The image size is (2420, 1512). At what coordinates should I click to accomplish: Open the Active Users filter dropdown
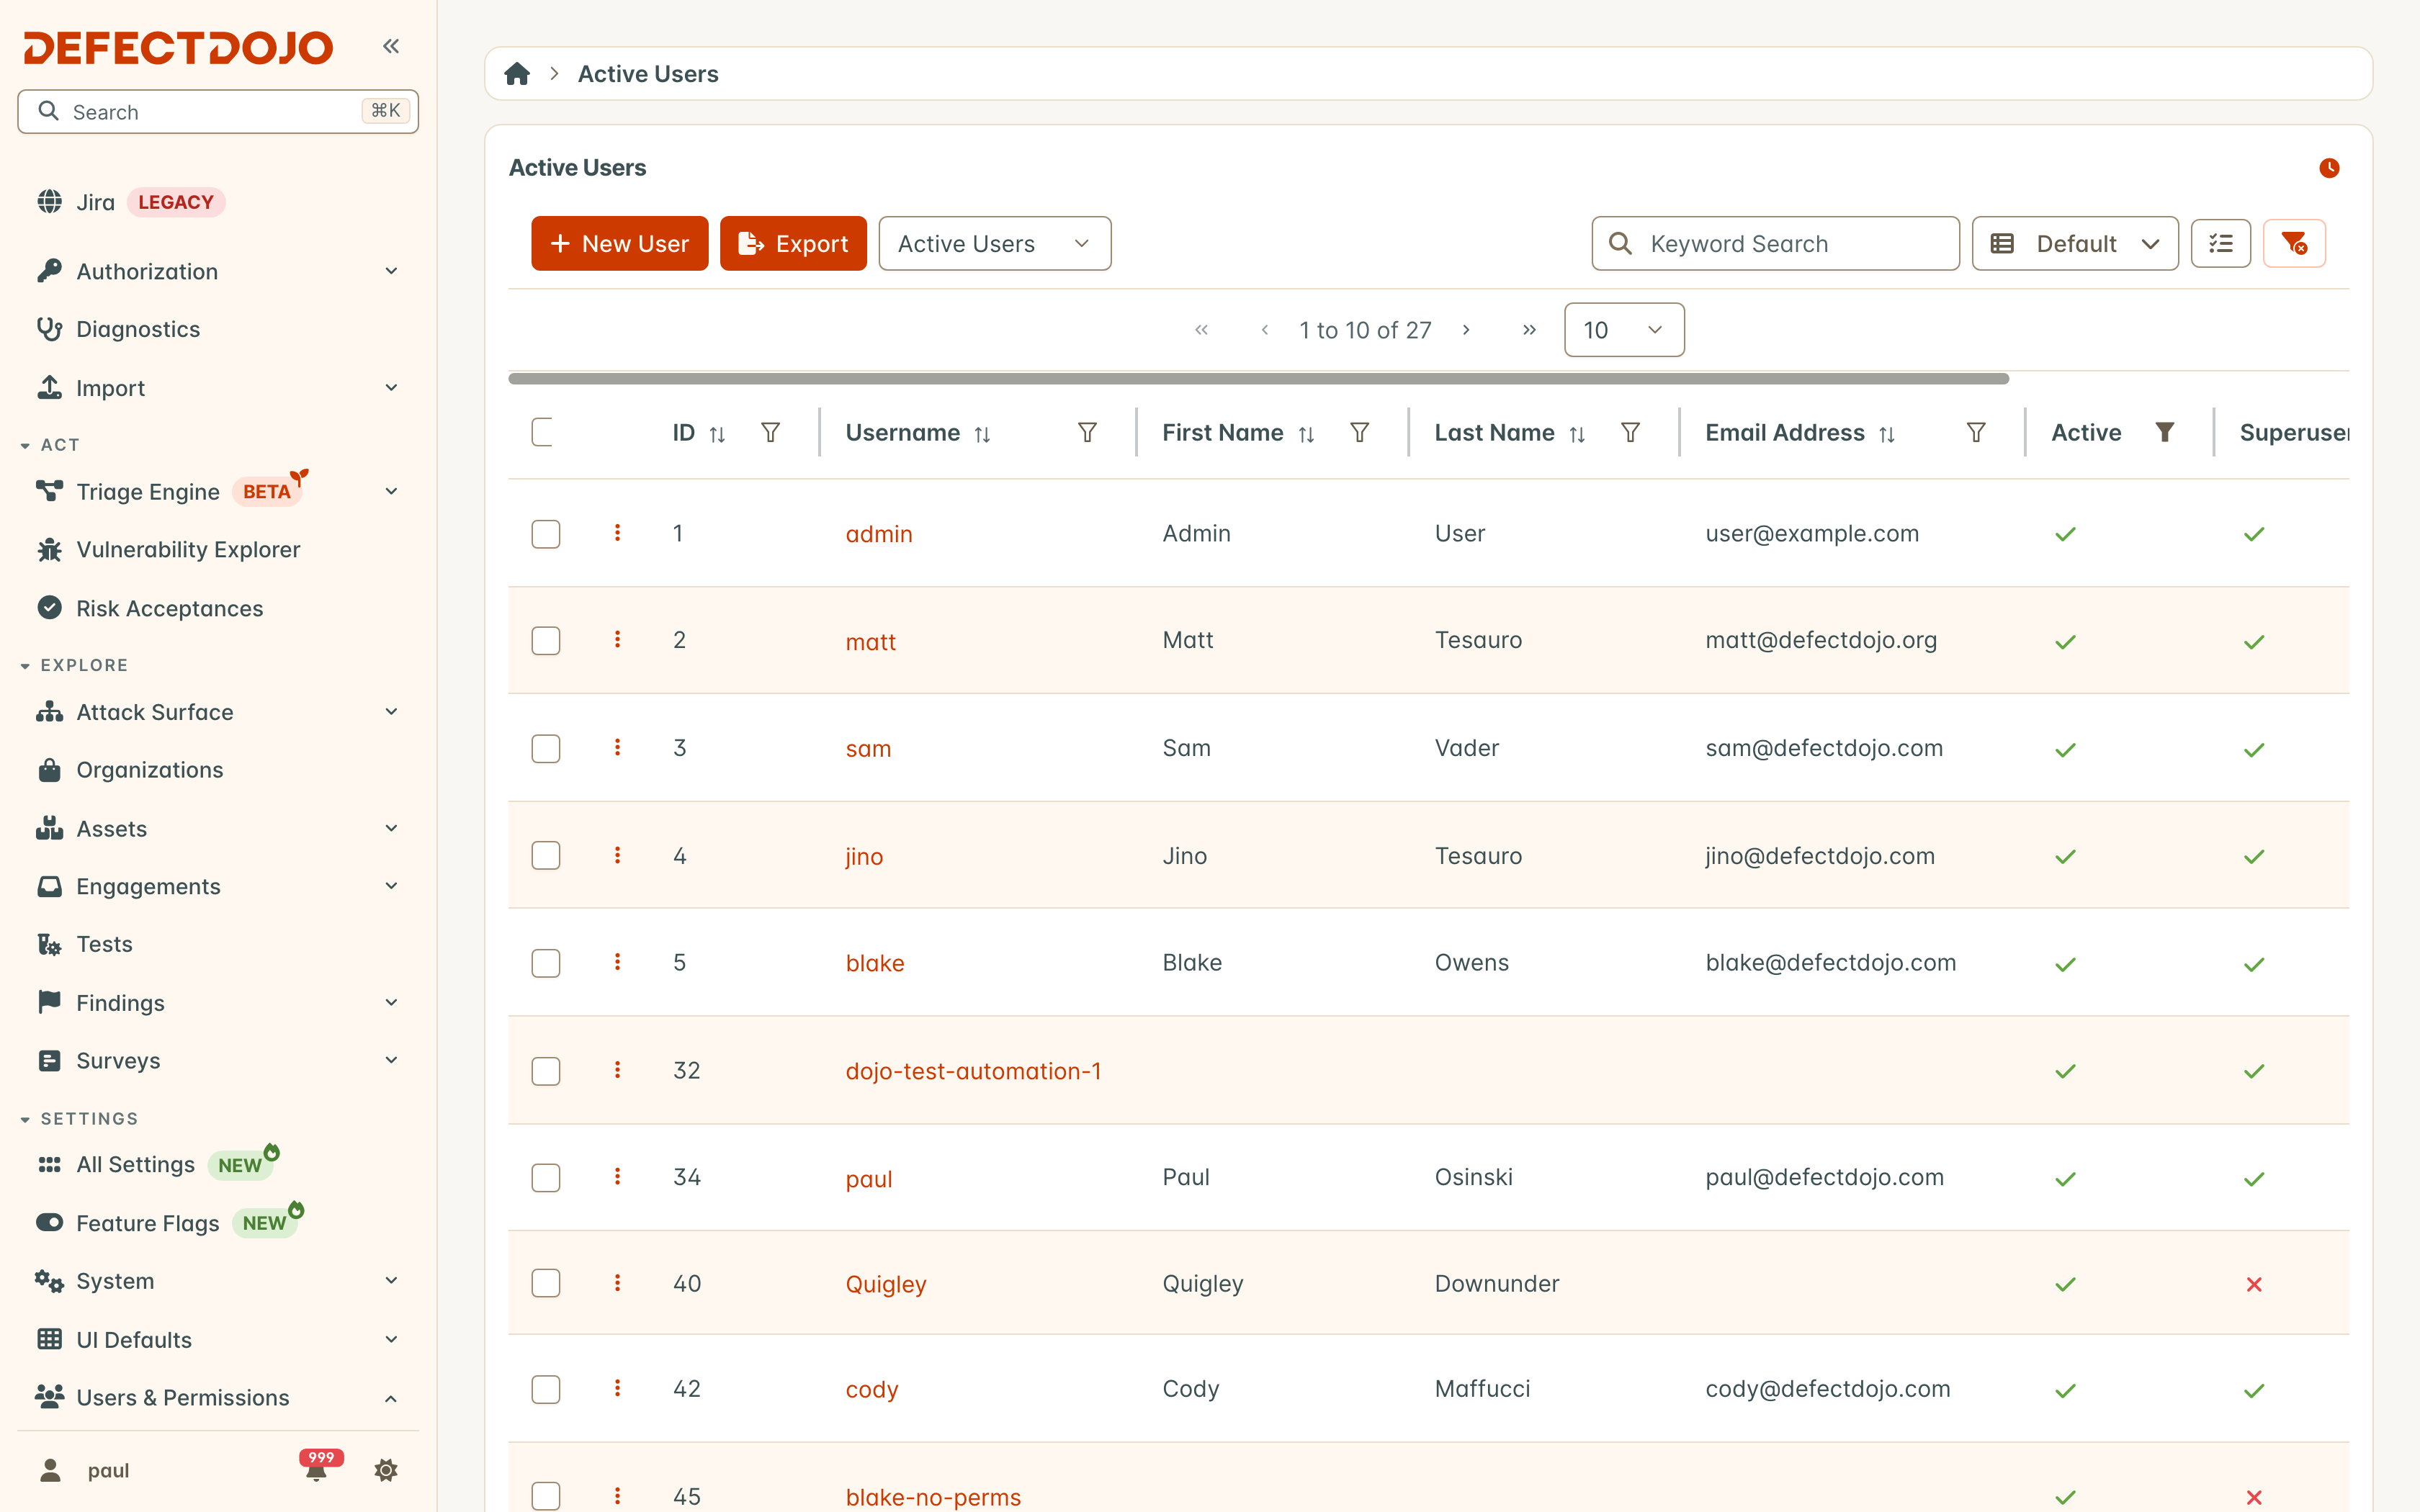coord(994,243)
